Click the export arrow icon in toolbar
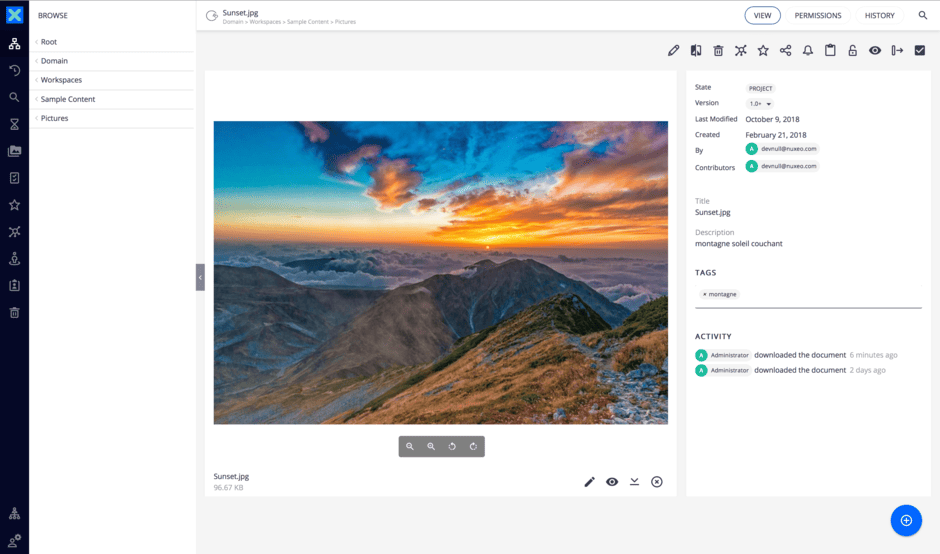This screenshot has height=554, width=940. [897, 50]
